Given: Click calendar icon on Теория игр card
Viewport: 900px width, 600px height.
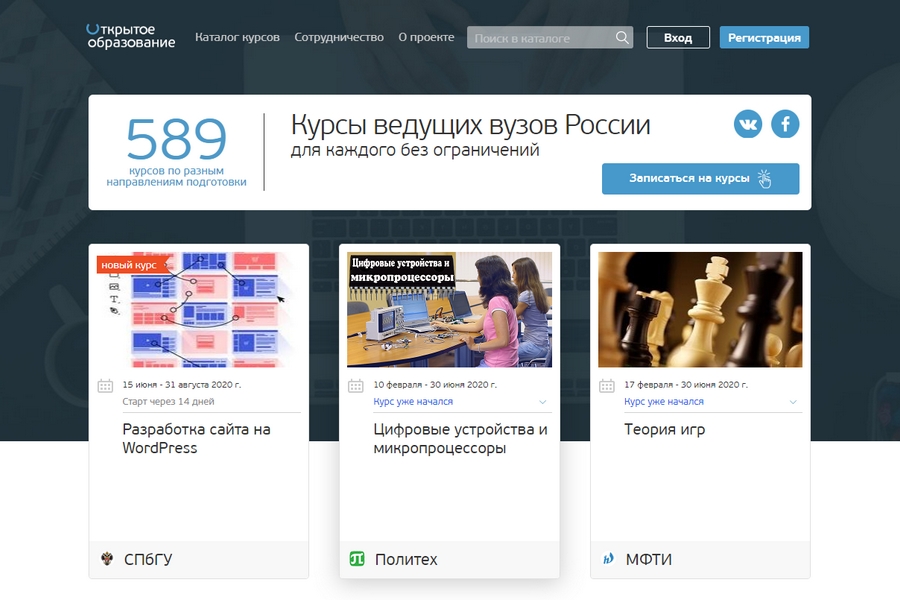Looking at the screenshot, I should [606, 386].
